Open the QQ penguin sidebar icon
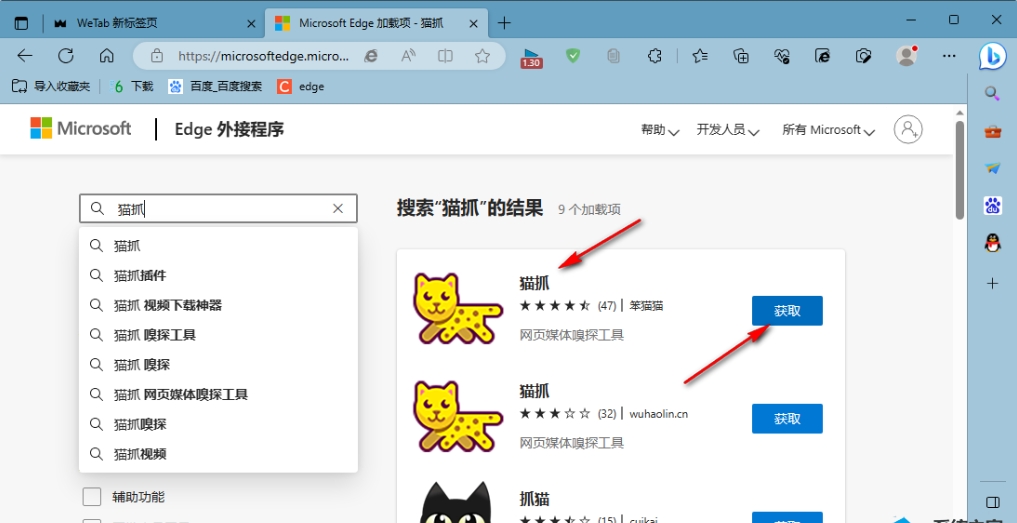 992,243
